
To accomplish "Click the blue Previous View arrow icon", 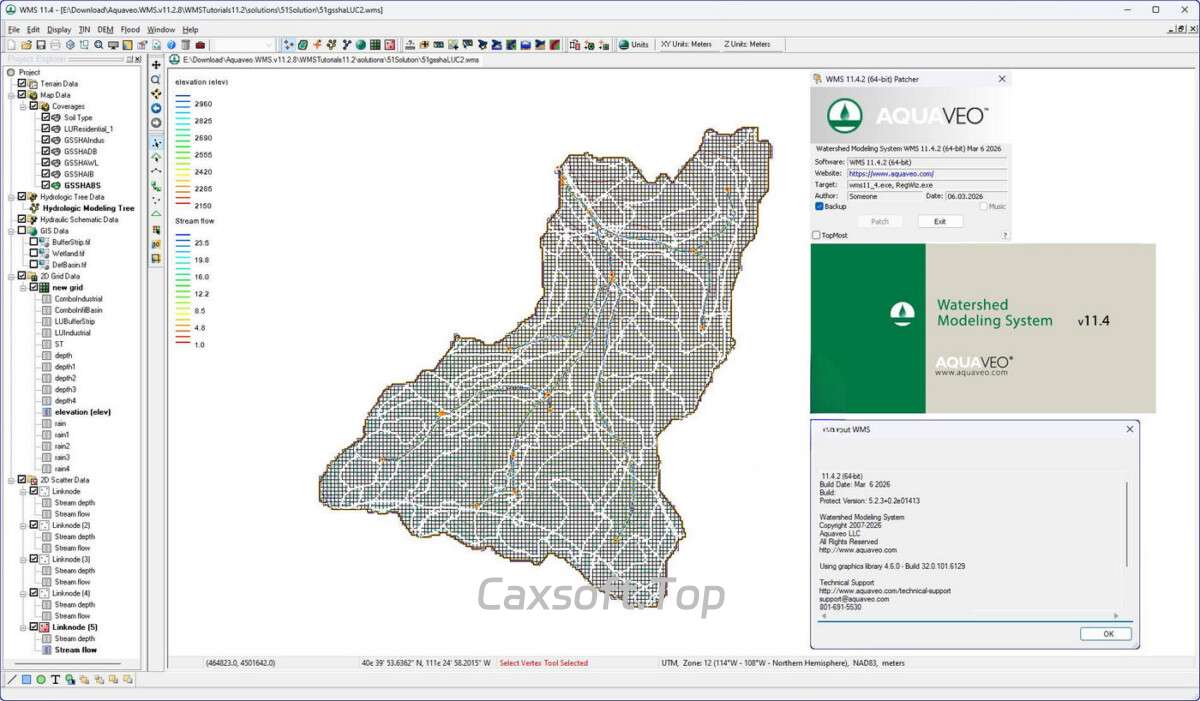I will (156, 108).
